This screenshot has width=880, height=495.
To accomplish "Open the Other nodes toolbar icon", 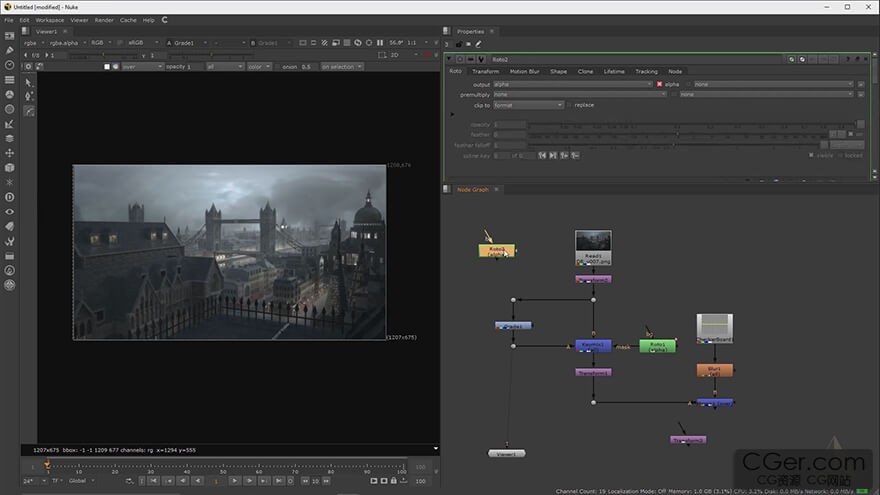I will pos(10,256).
